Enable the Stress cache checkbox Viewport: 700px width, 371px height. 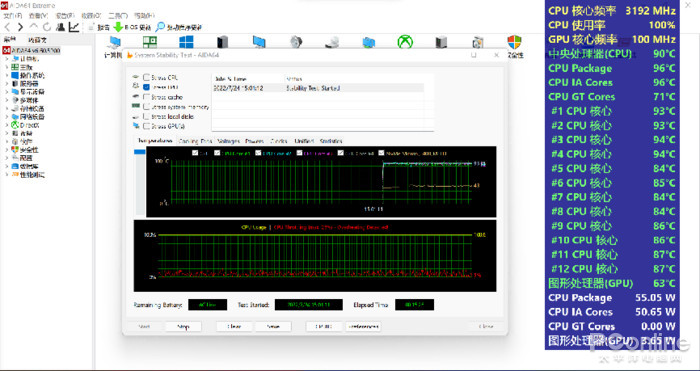pos(146,97)
